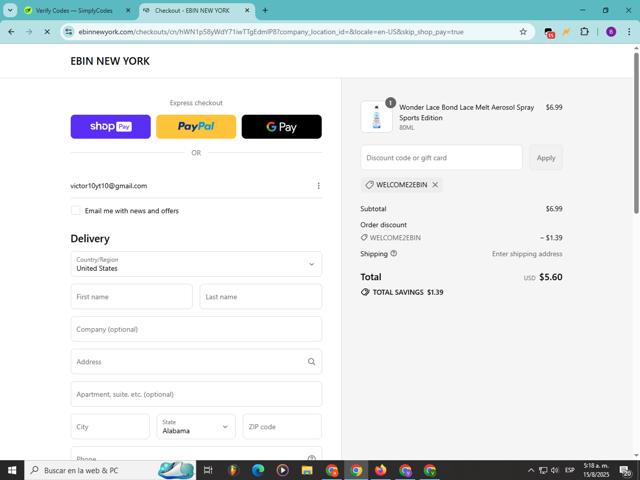Image resolution: width=640 pixels, height=480 pixels.
Task: Open the Extensions puzzle icon
Action: [x=584, y=31]
